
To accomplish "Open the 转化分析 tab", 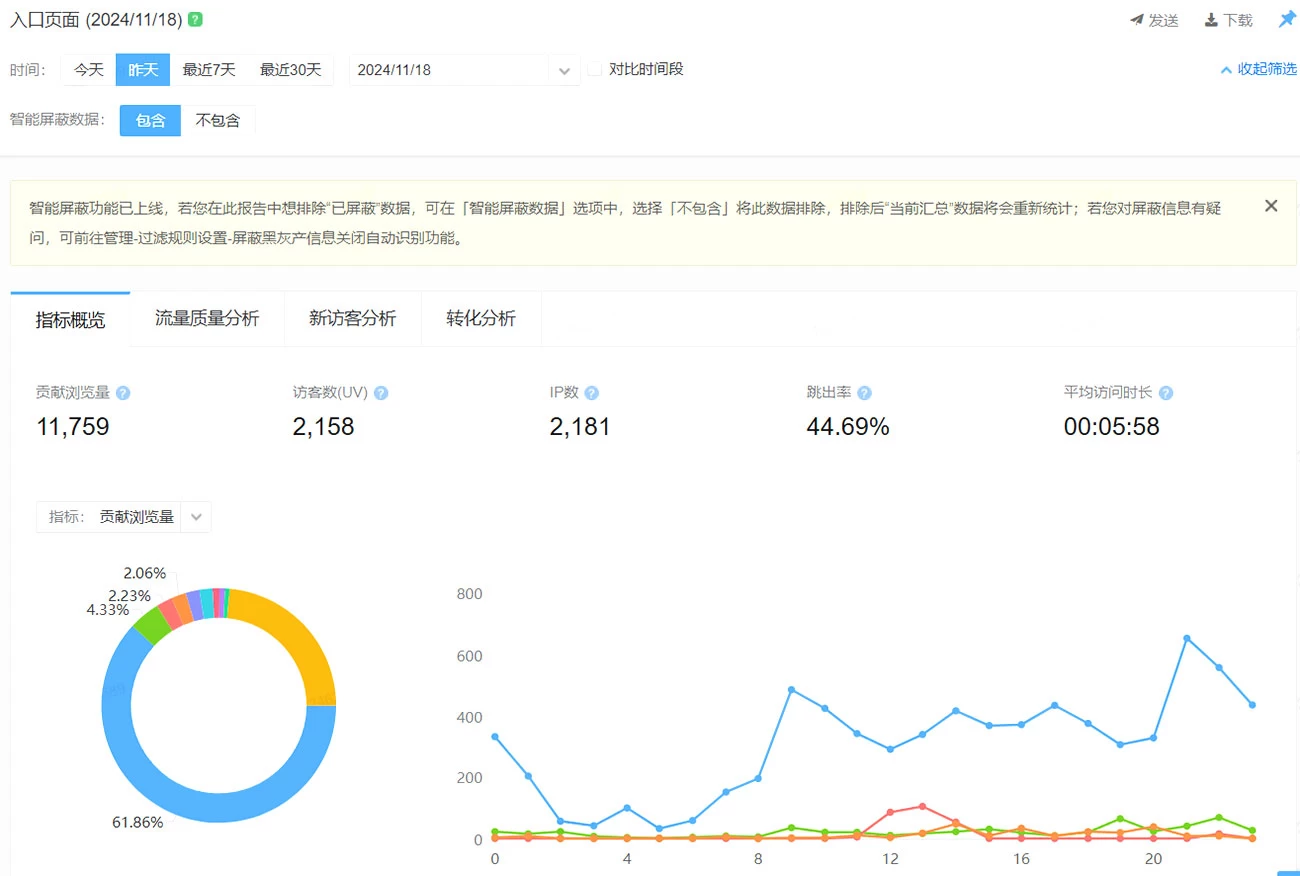I will point(481,319).
